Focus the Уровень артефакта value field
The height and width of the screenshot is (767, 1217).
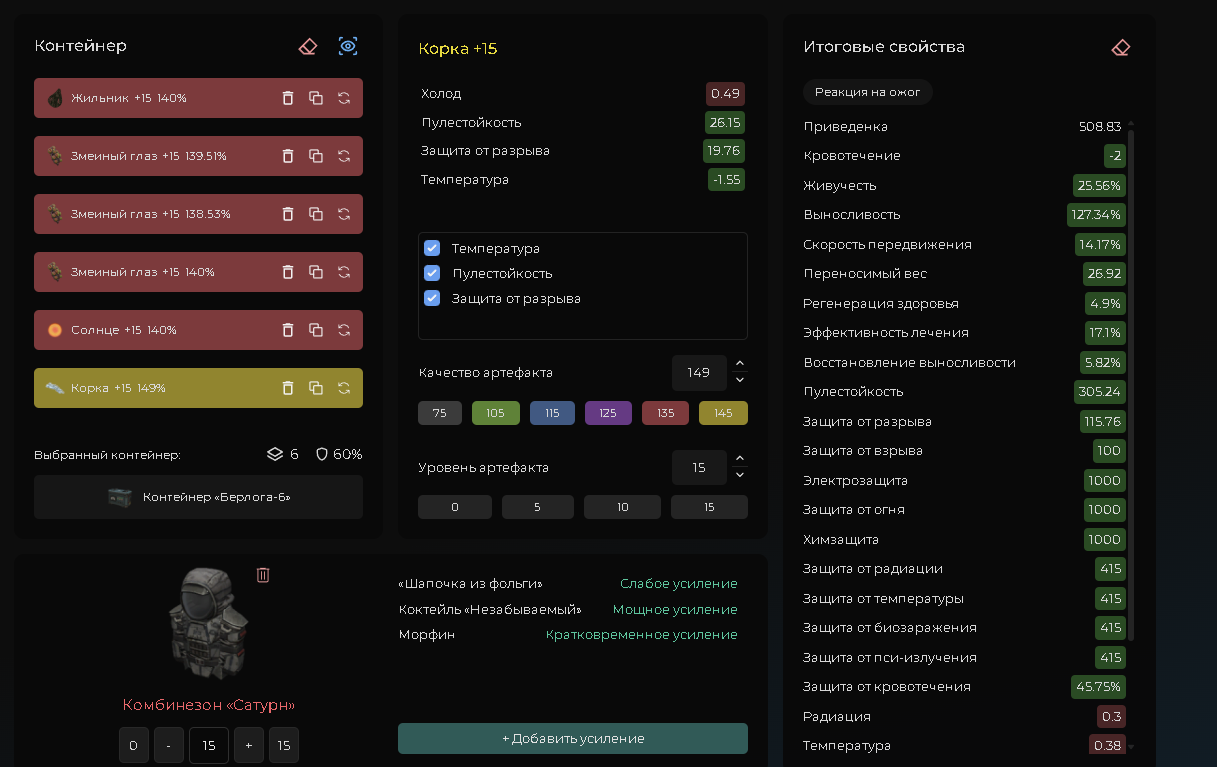coord(699,467)
